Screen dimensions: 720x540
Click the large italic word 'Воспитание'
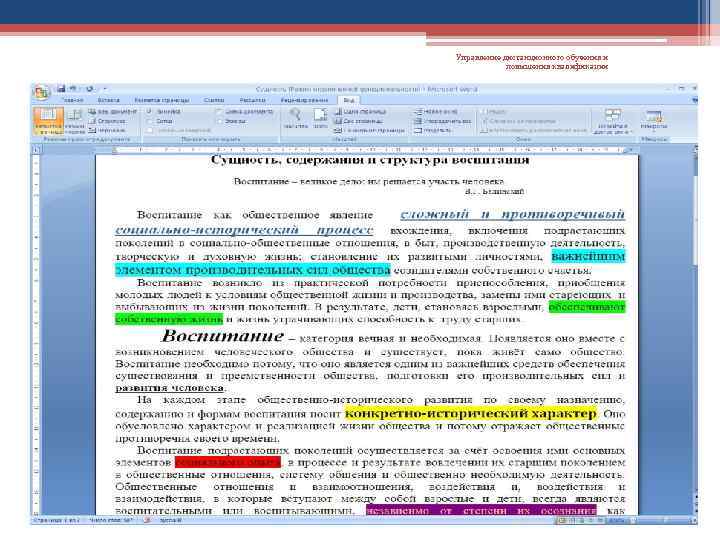(x=223, y=336)
